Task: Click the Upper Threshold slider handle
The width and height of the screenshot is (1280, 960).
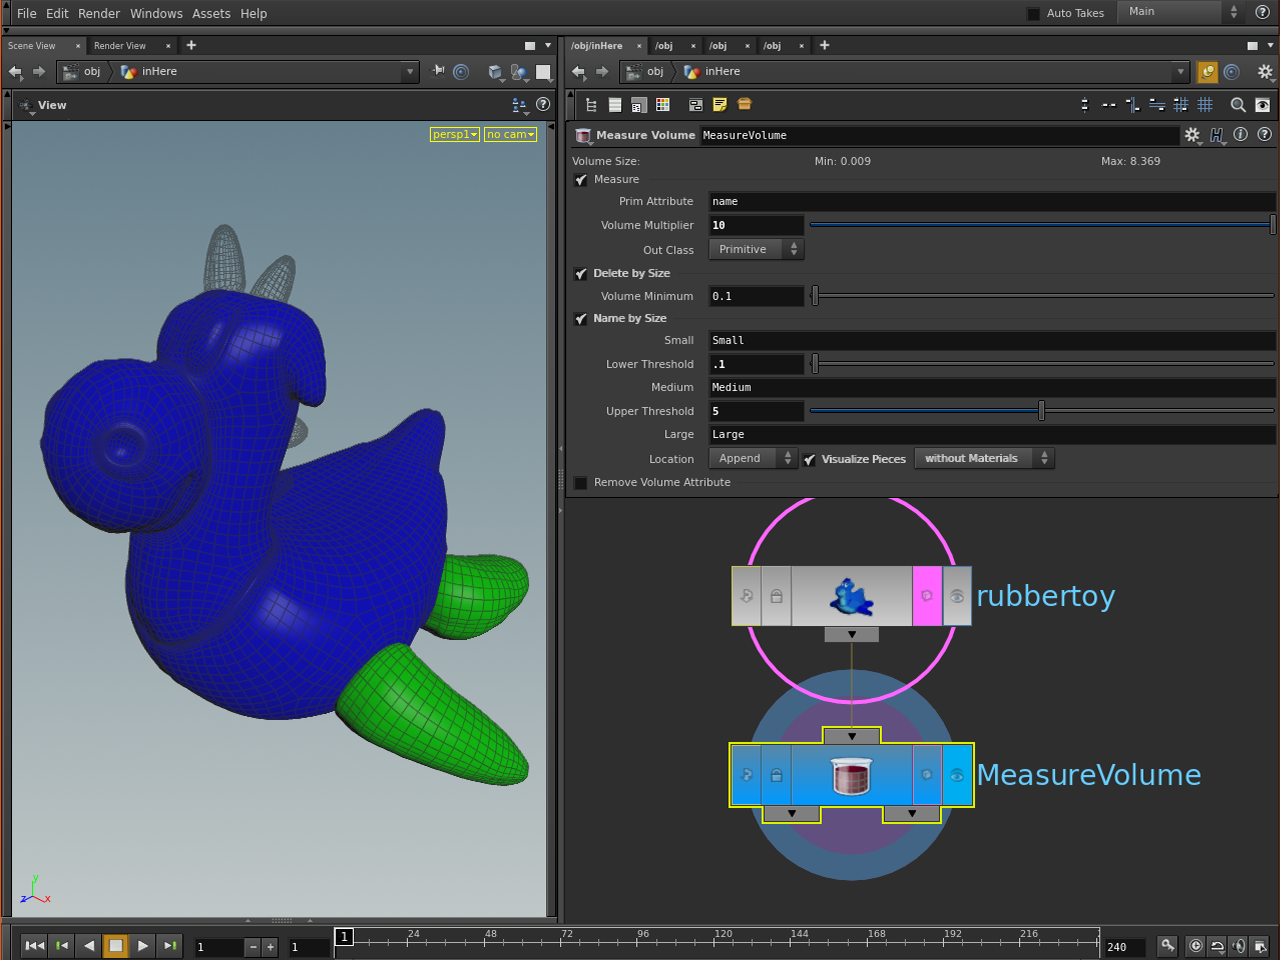Action: (x=1041, y=411)
